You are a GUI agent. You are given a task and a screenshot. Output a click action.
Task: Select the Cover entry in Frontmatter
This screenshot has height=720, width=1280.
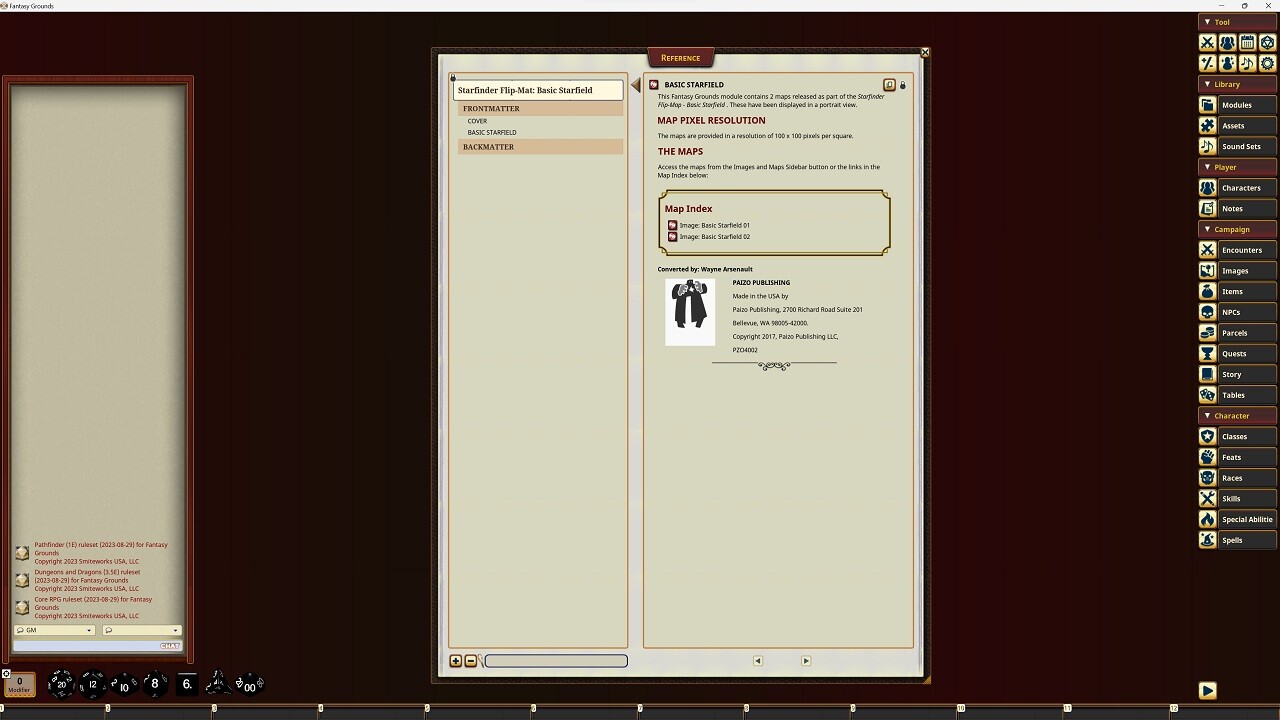[477, 120]
